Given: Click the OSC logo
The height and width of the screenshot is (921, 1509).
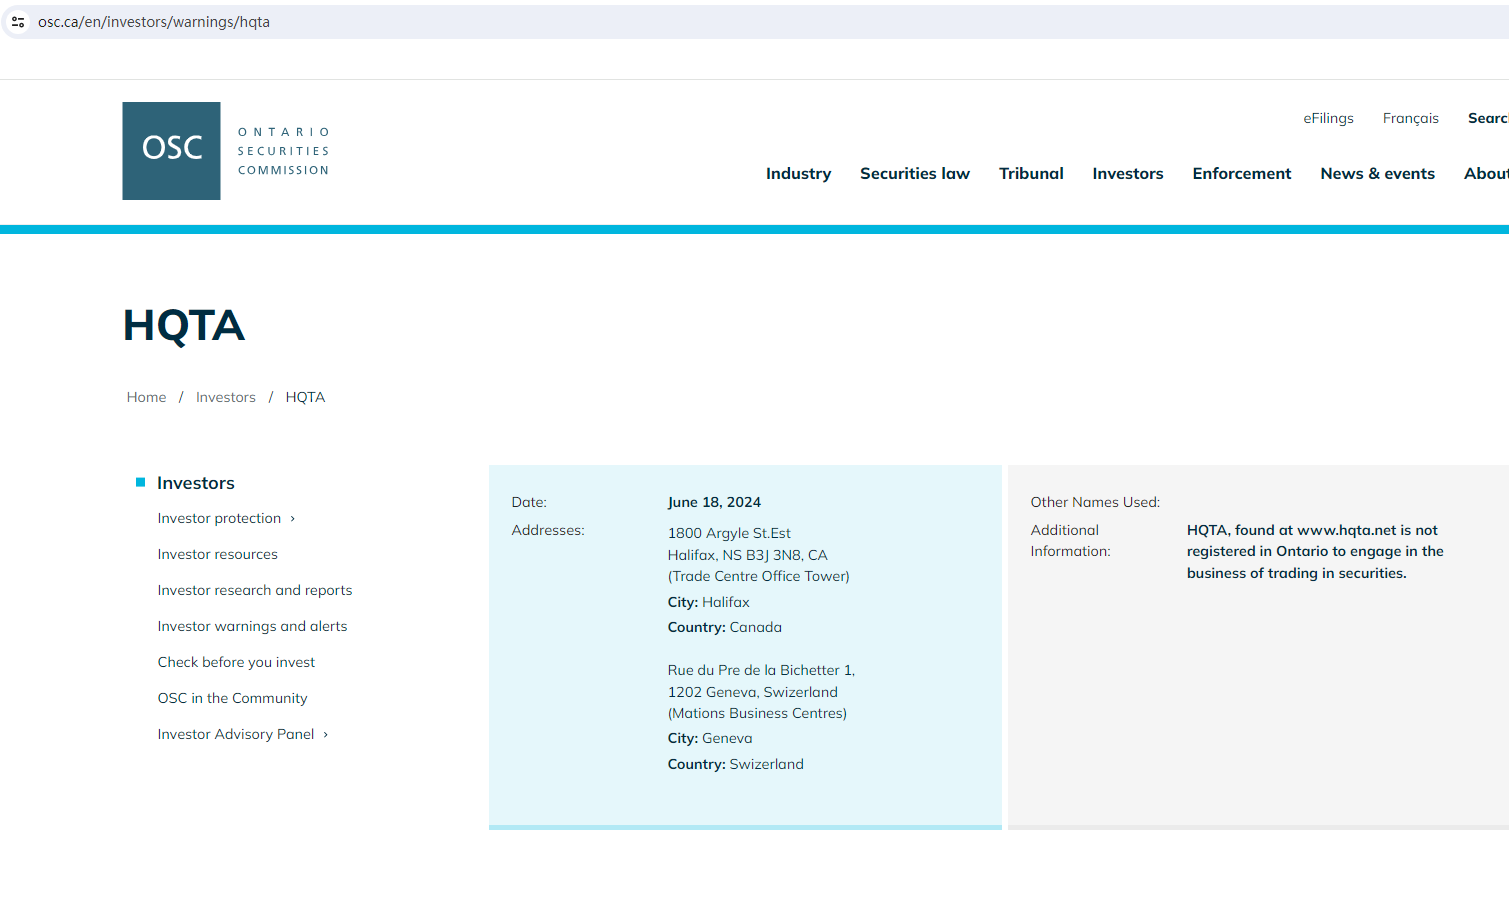Looking at the screenshot, I should click(171, 151).
